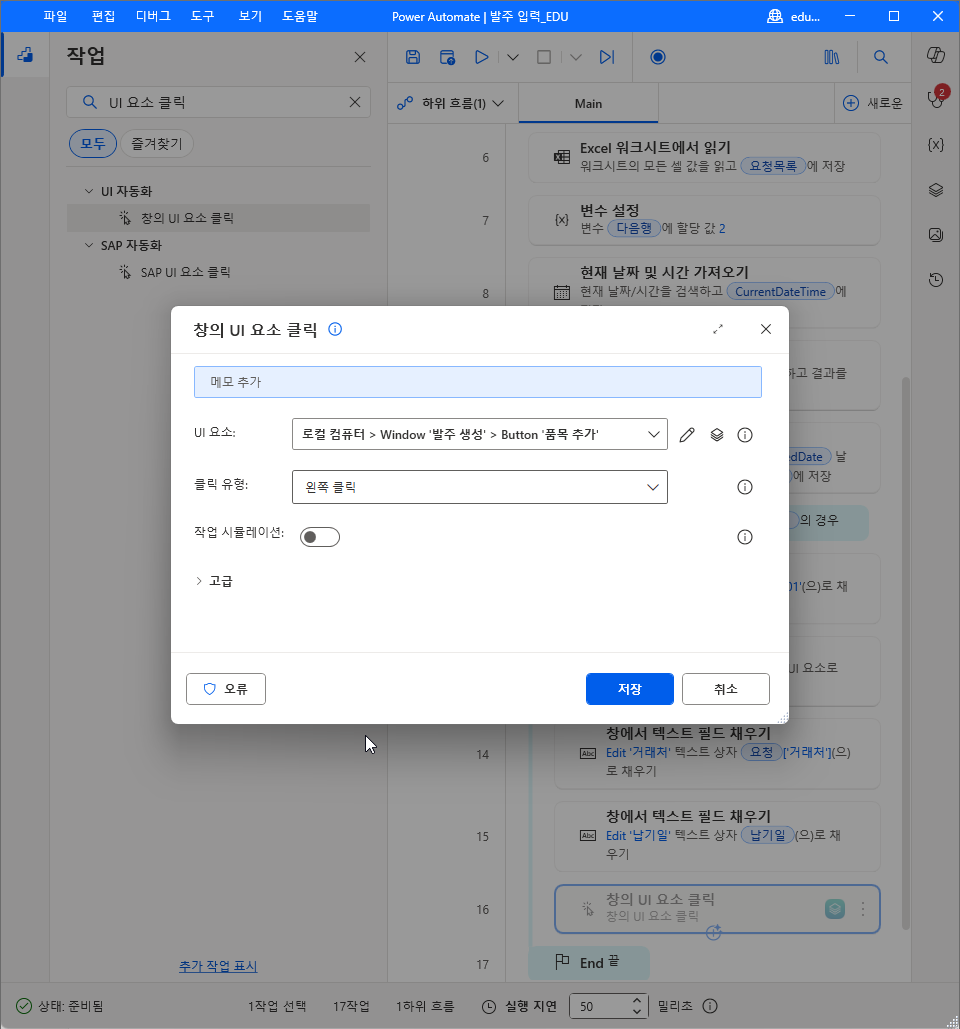This screenshot has height=1029, width=960.
Task: Click the Save As toolbar icon
Action: [448, 57]
